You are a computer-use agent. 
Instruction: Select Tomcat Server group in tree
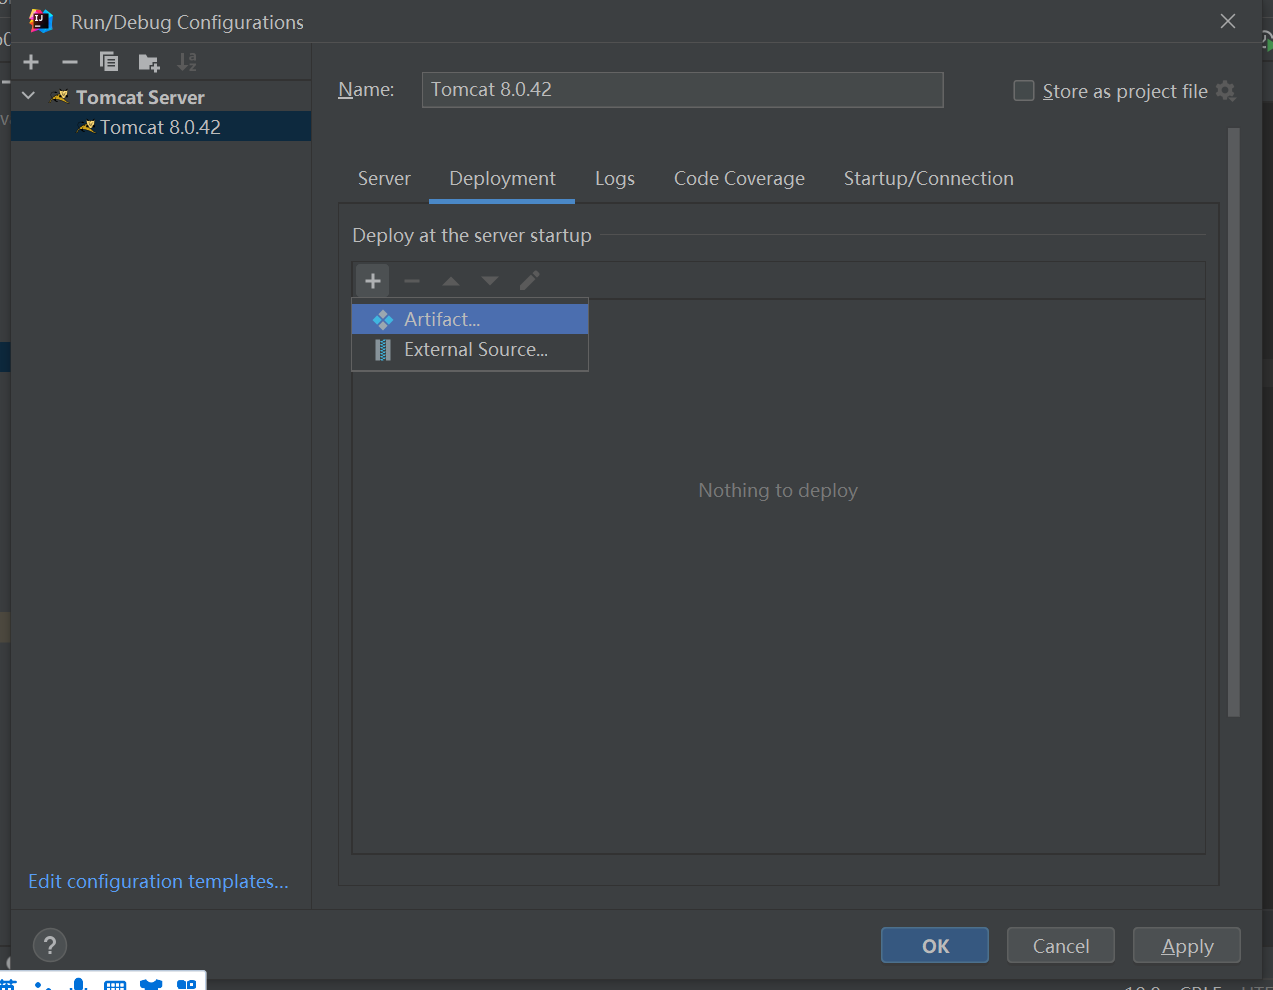pos(140,97)
